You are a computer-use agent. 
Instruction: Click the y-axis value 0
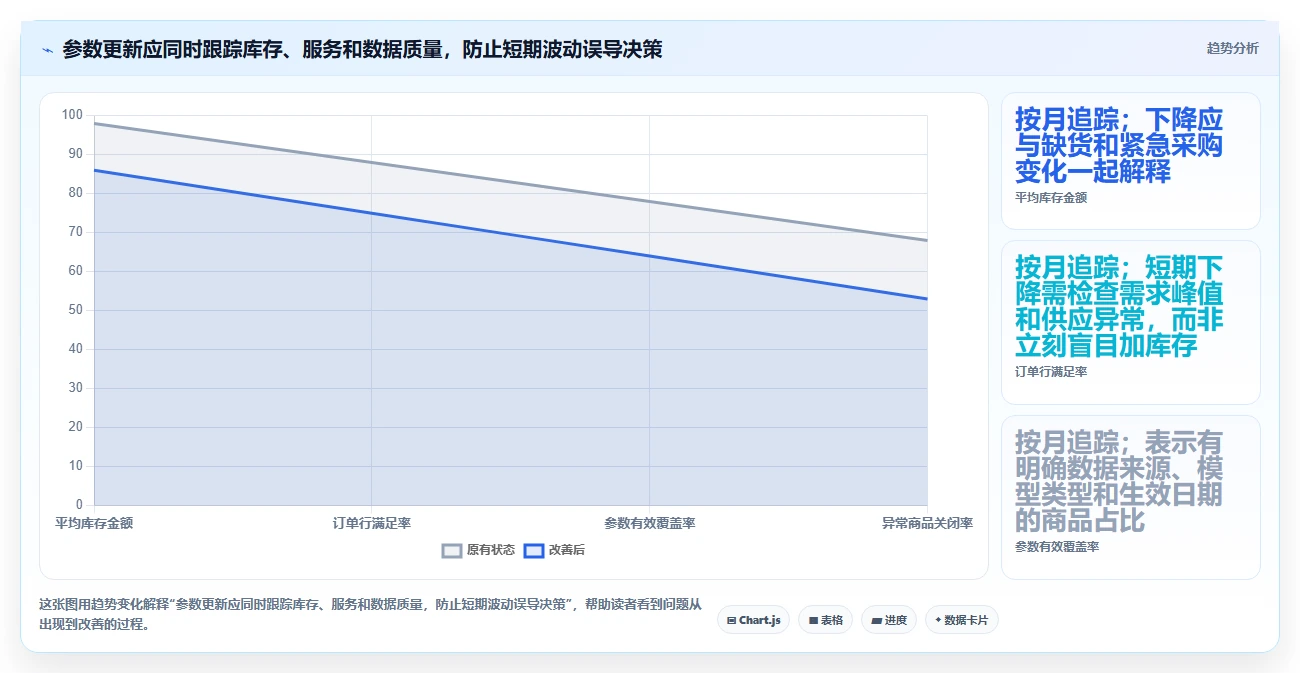(x=80, y=505)
